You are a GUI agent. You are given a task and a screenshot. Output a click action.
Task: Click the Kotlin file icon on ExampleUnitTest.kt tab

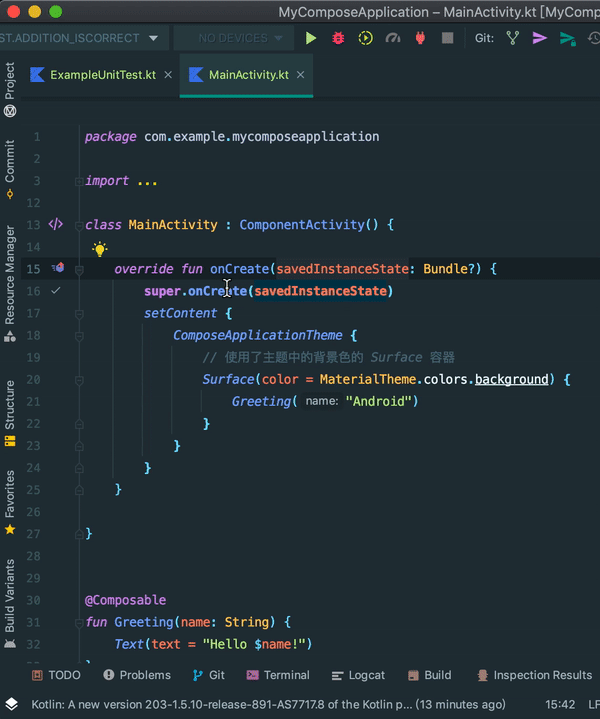pyautogui.click(x=37, y=75)
